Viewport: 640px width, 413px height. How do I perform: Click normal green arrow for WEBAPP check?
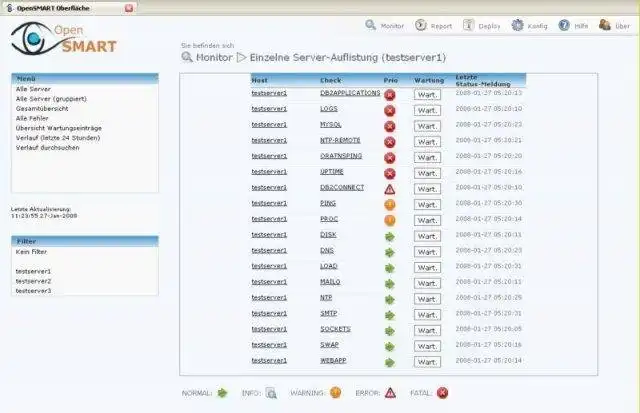(x=390, y=362)
